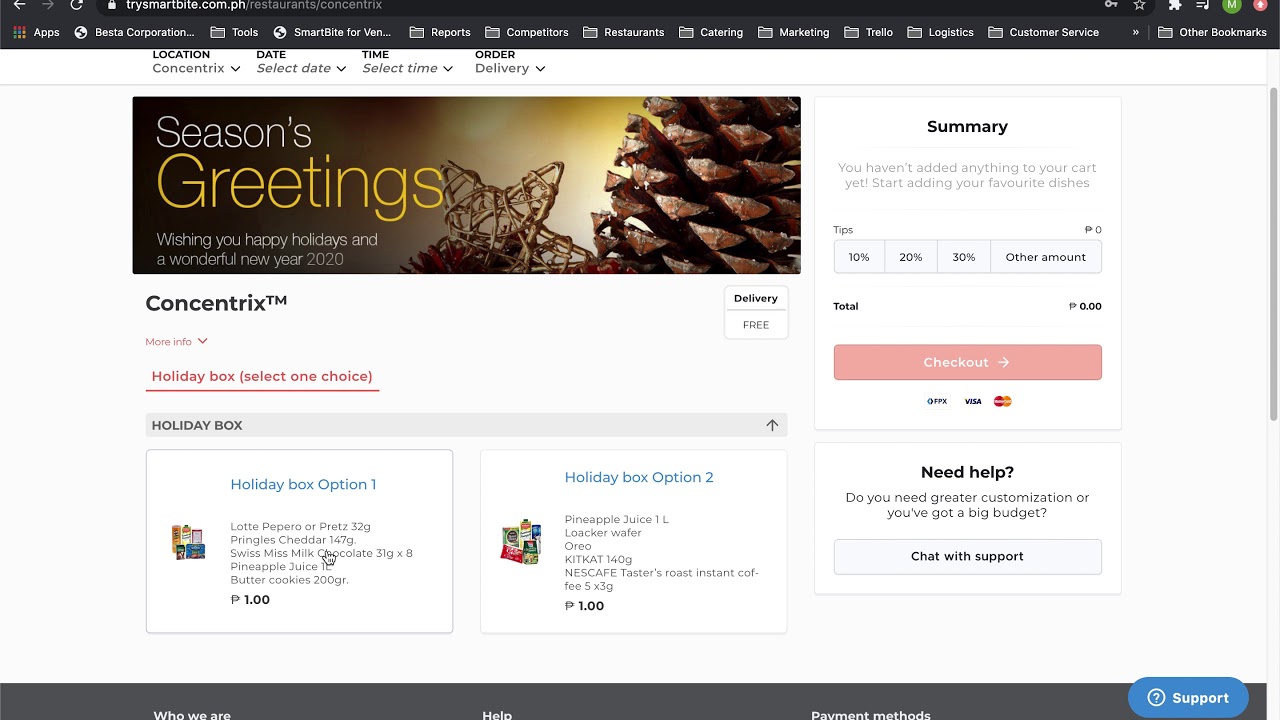Click the Season's Greetings banner
The height and width of the screenshot is (720, 1280).
pyautogui.click(x=466, y=185)
